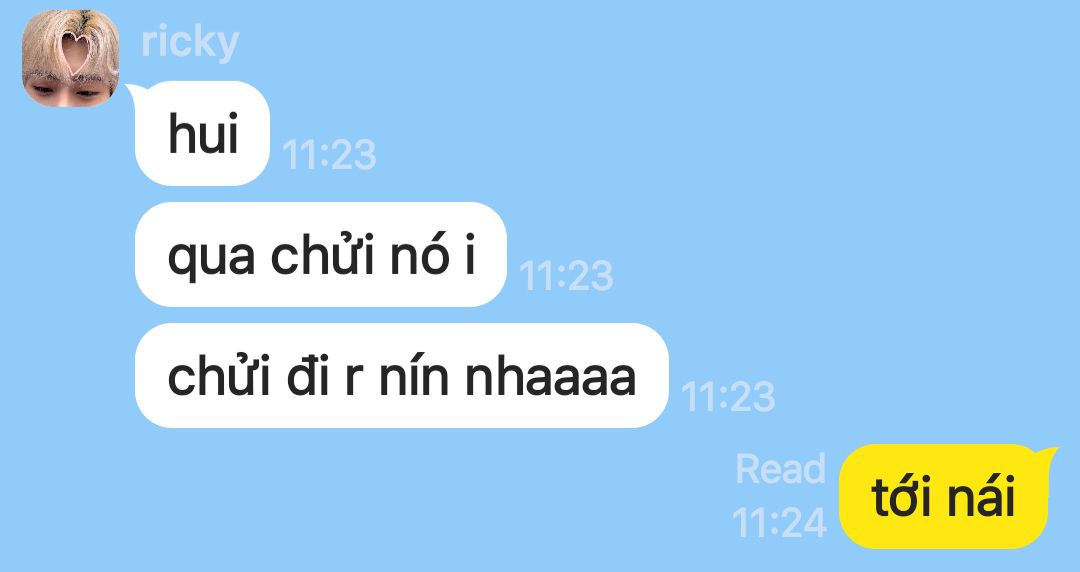Open ricky's profile picture
The width and height of the screenshot is (1080, 572).
tap(70, 58)
